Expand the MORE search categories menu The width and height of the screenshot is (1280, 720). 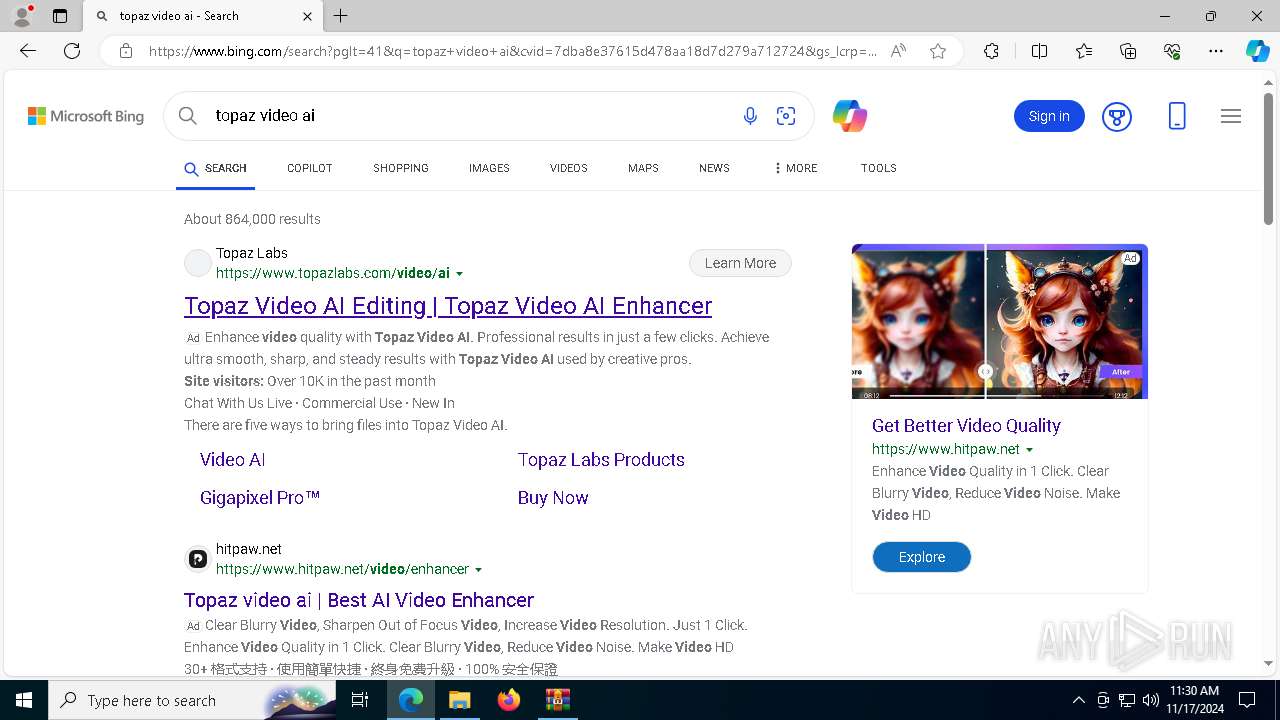click(x=795, y=168)
